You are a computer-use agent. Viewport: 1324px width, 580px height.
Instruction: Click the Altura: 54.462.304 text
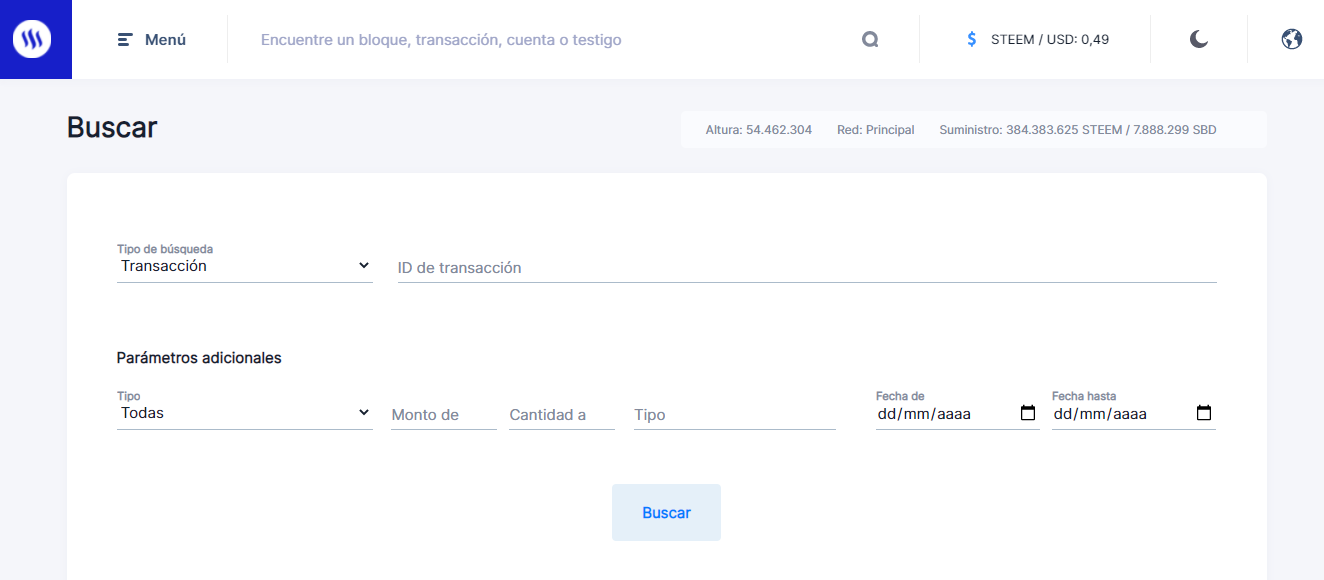759,130
